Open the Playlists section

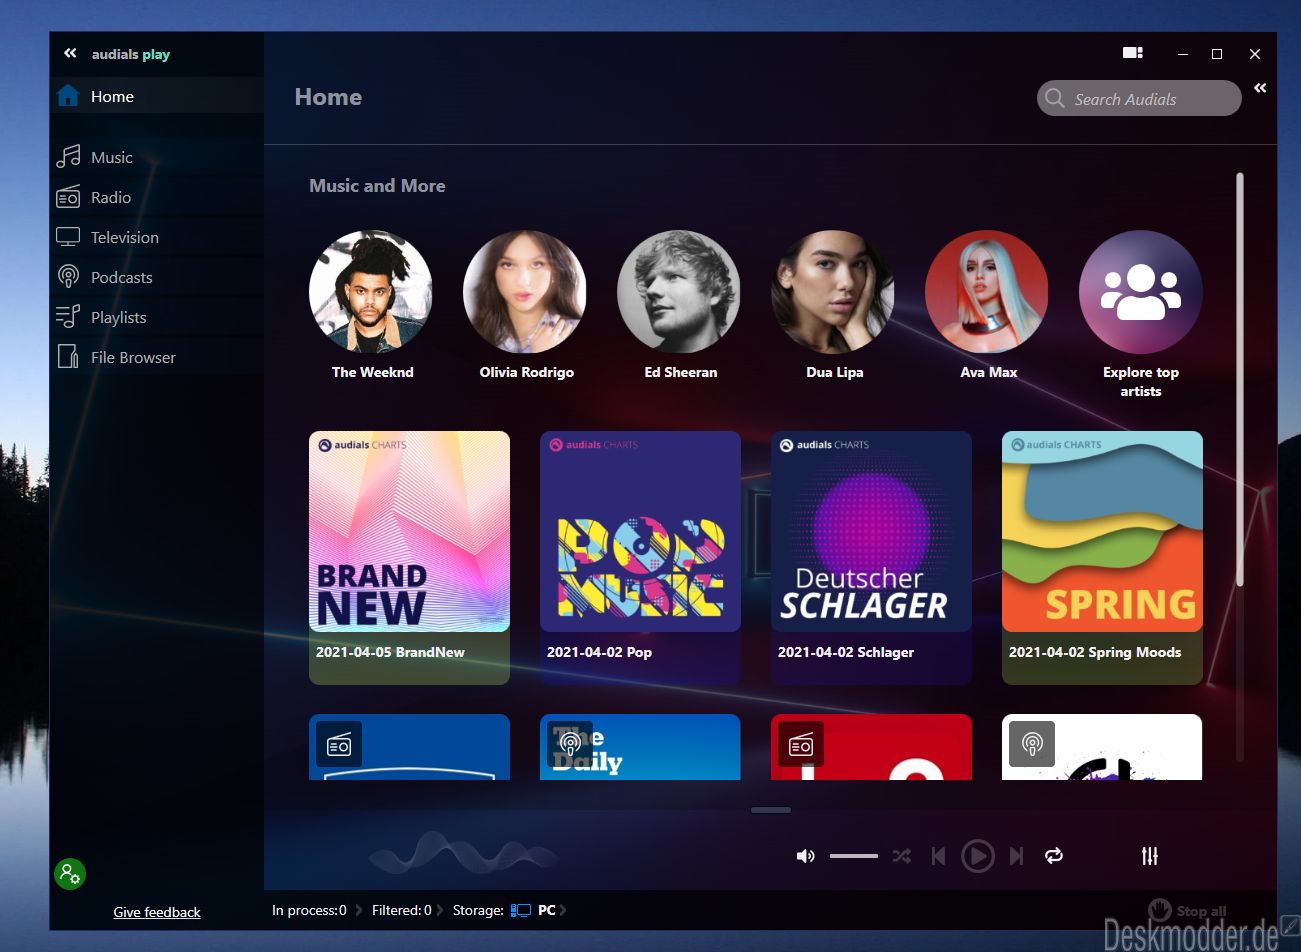click(x=157, y=317)
